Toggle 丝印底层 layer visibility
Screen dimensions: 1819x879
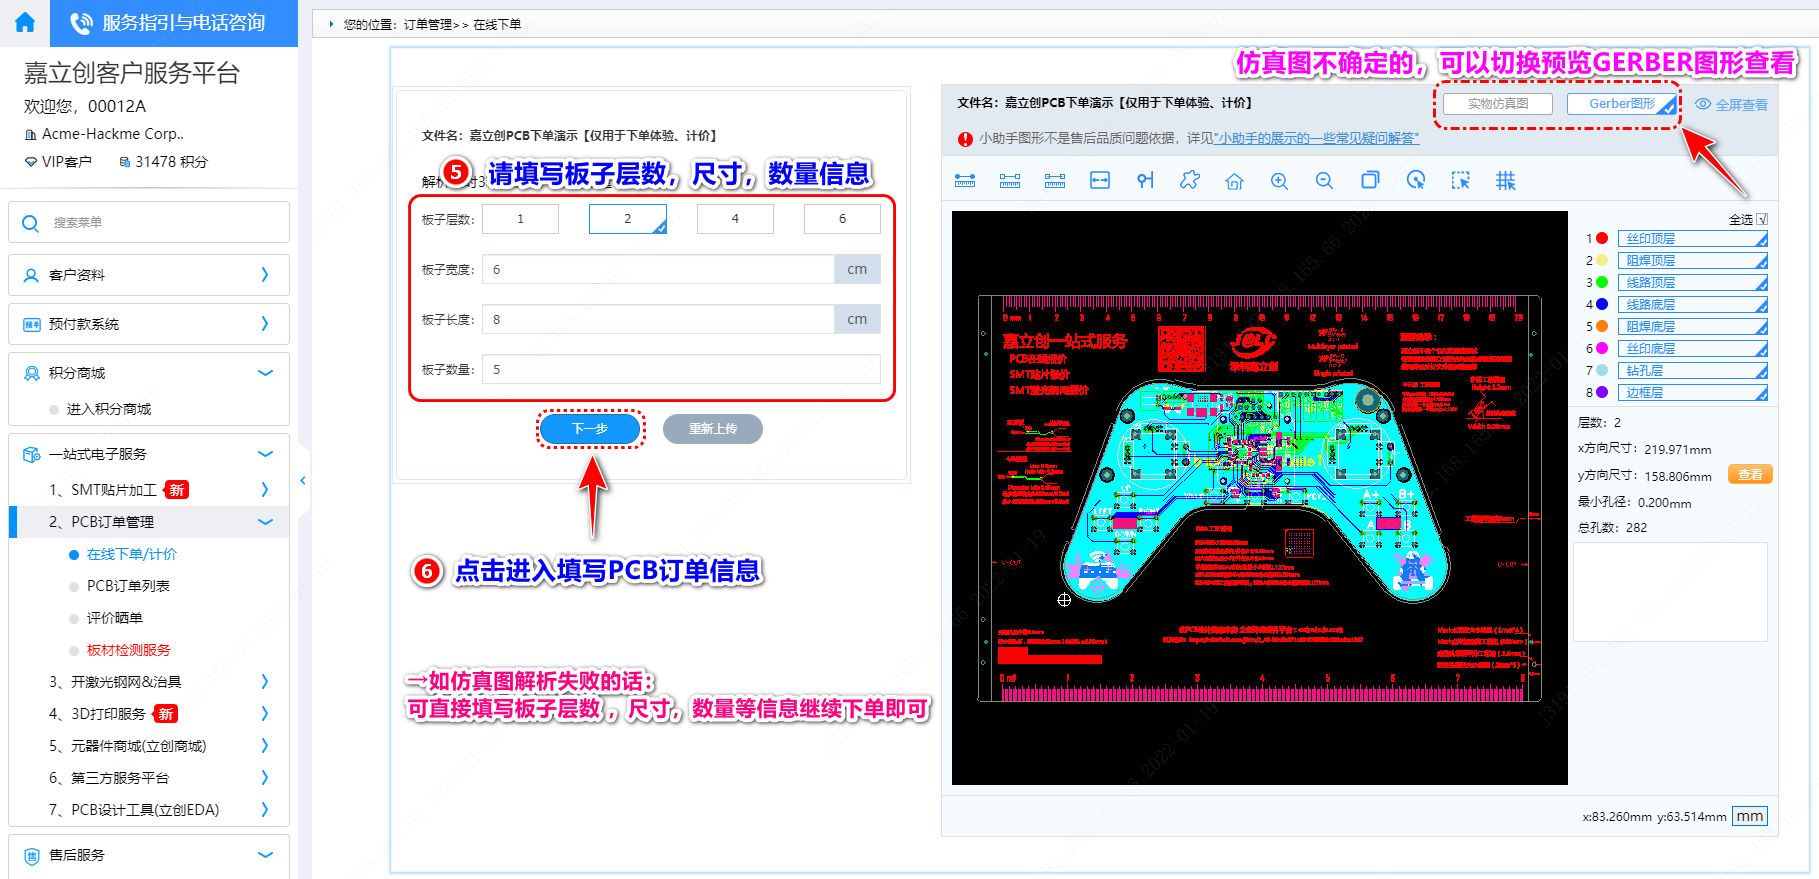1692,349
